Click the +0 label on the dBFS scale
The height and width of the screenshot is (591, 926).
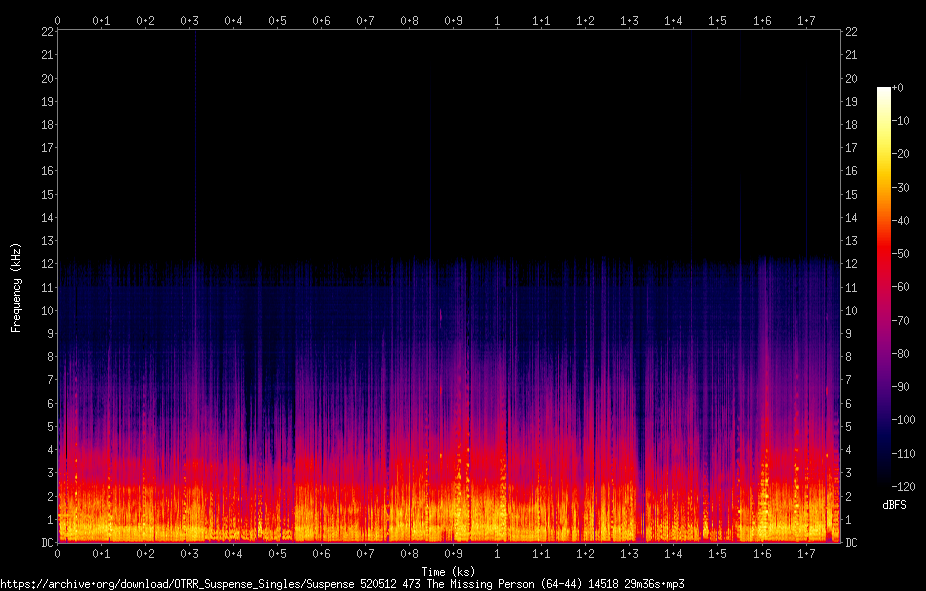tap(898, 87)
